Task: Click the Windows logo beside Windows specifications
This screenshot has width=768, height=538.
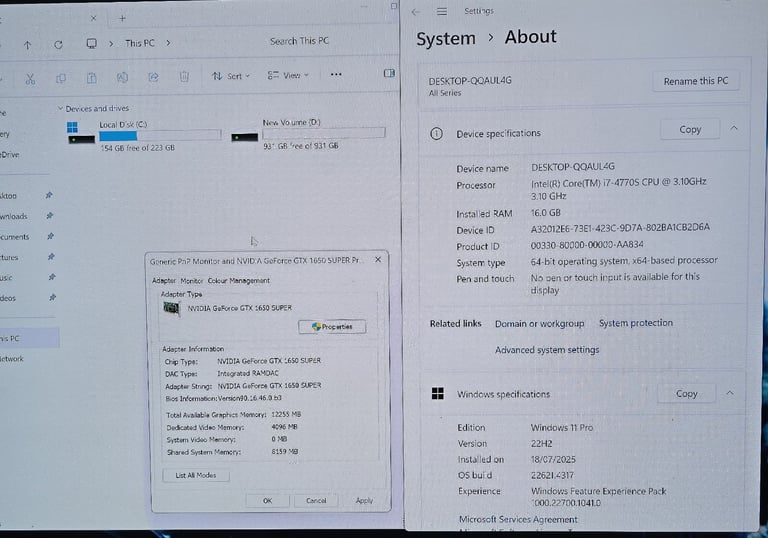Action: coord(437,393)
